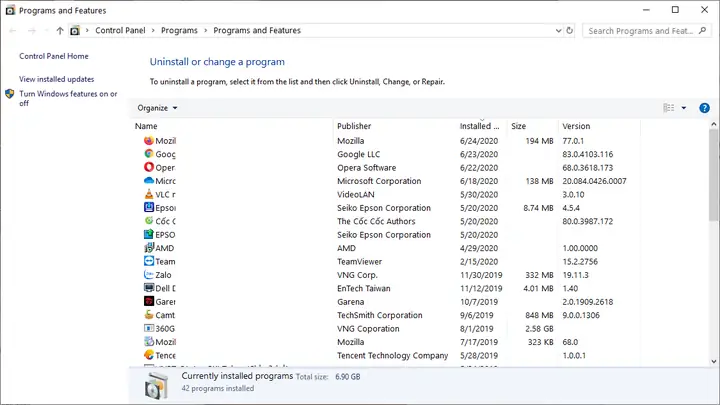Click the Programs and Features title bar icon
The height and width of the screenshot is (405, 720).
[10, 10]
